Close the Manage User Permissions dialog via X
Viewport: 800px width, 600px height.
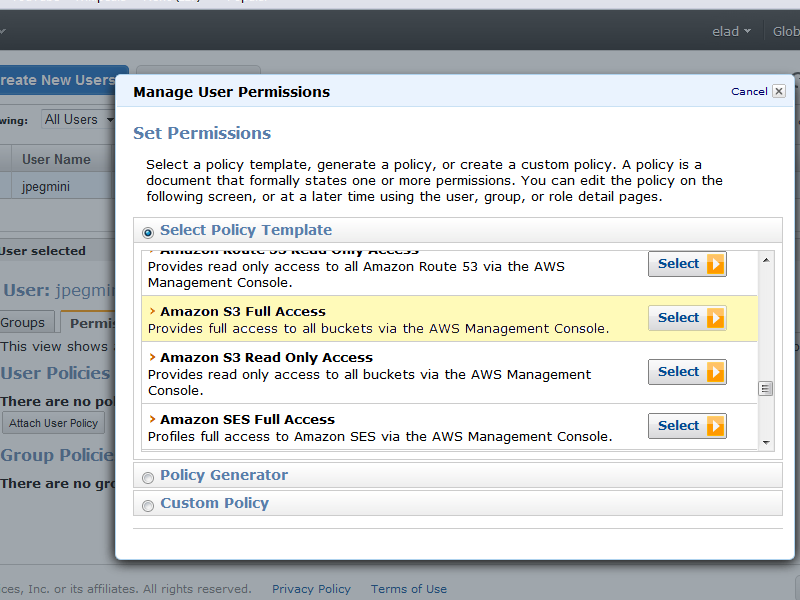[779, 91]
